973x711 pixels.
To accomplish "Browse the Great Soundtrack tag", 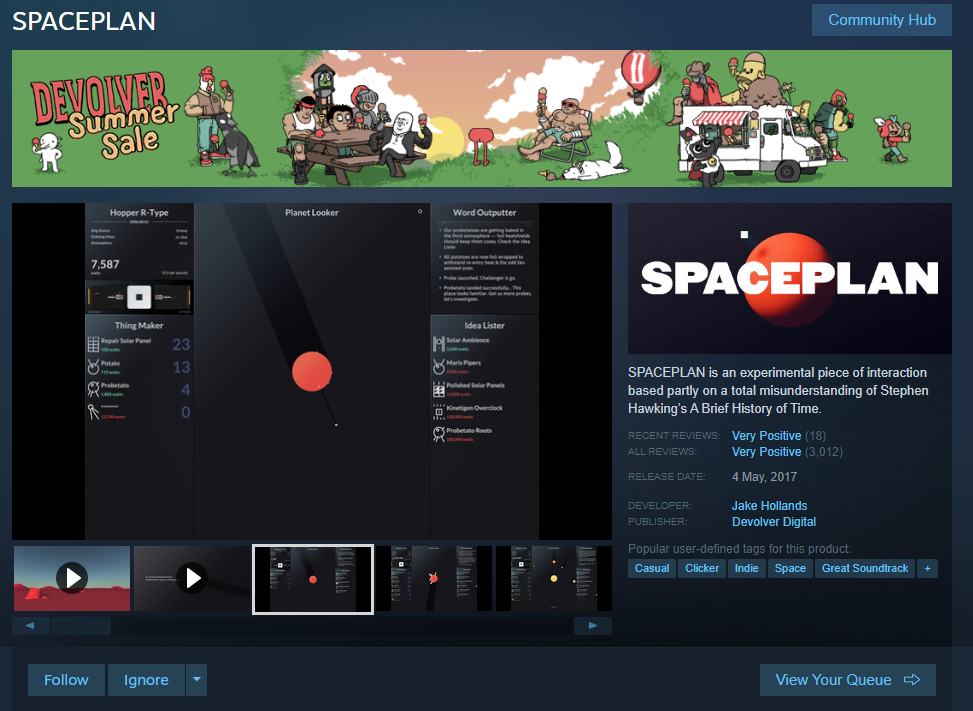I will click(x=865, y=568).
